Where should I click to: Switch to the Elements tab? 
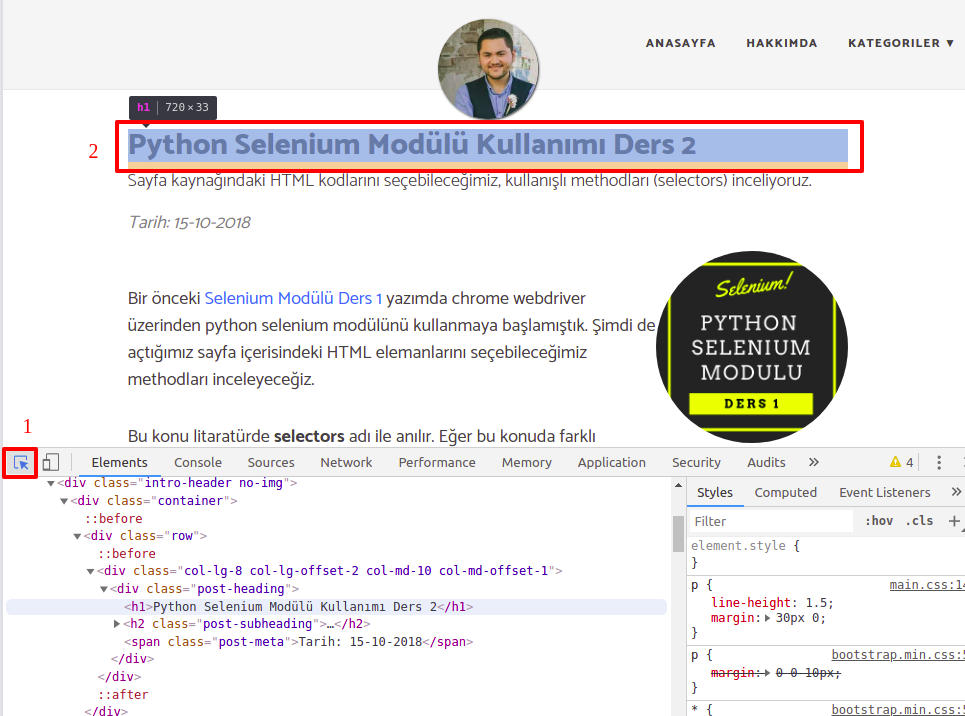tap(119, 462)
